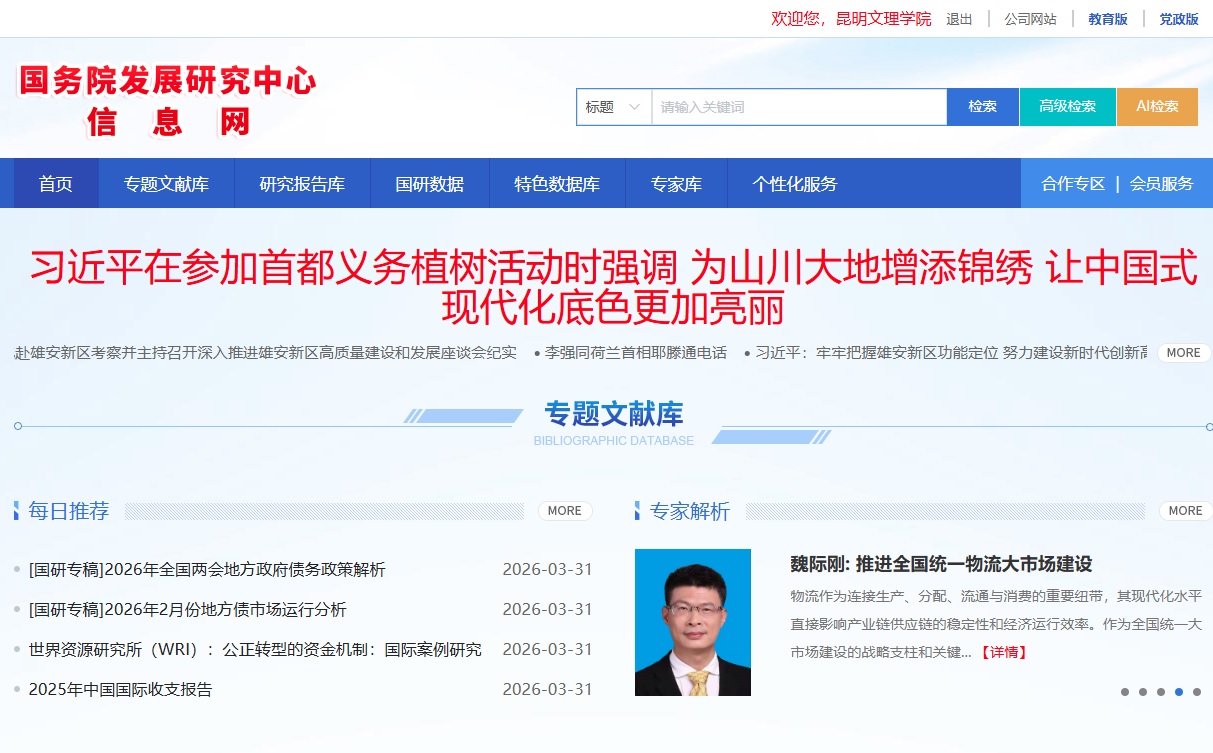
Task: Open the 标题 search field selector
Action: [x=612, y=106]
